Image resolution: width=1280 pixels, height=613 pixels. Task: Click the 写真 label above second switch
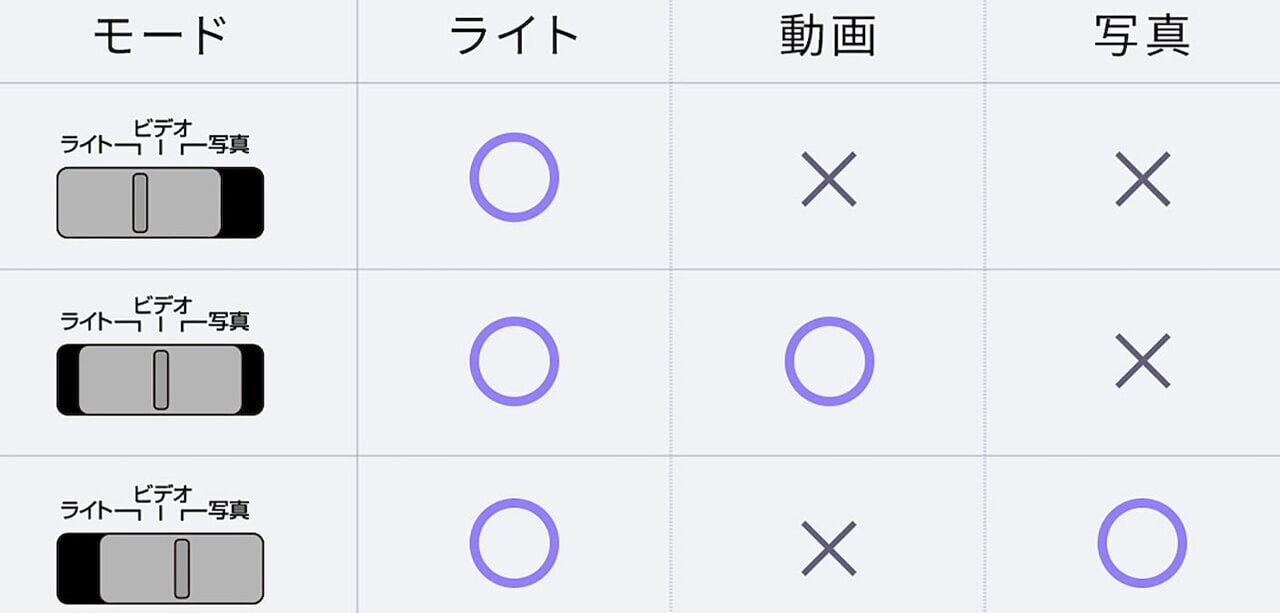(x=229, y=321)
